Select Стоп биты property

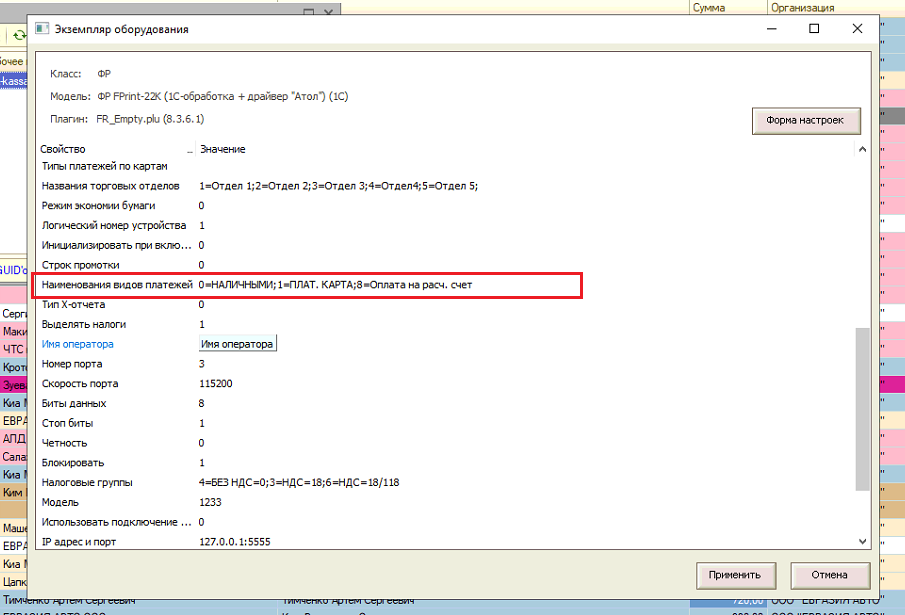click(x=68, y=423)
